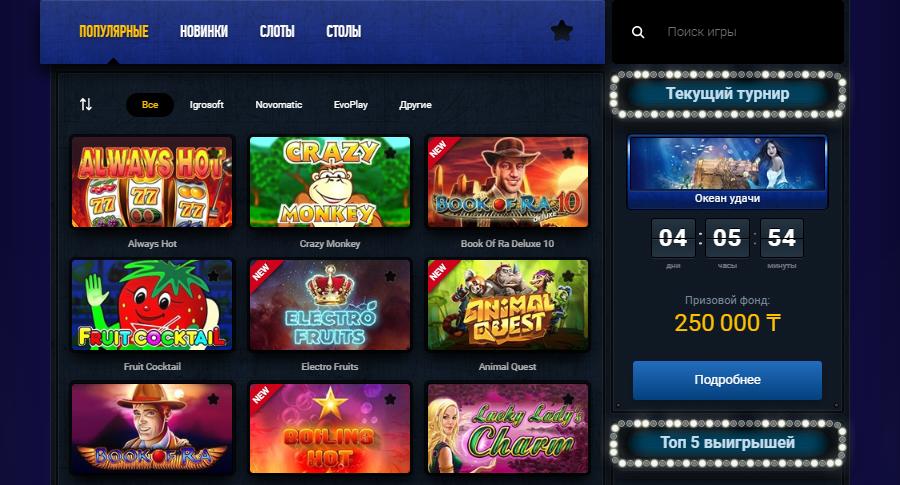900x485 pixels.
Task: Toggle favorite star on Fruit Cocktail
Action: click(213, 276)
